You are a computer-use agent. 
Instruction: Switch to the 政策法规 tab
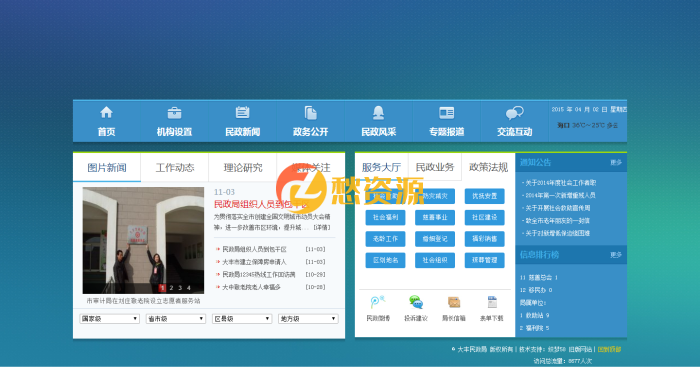click(488, 167)
